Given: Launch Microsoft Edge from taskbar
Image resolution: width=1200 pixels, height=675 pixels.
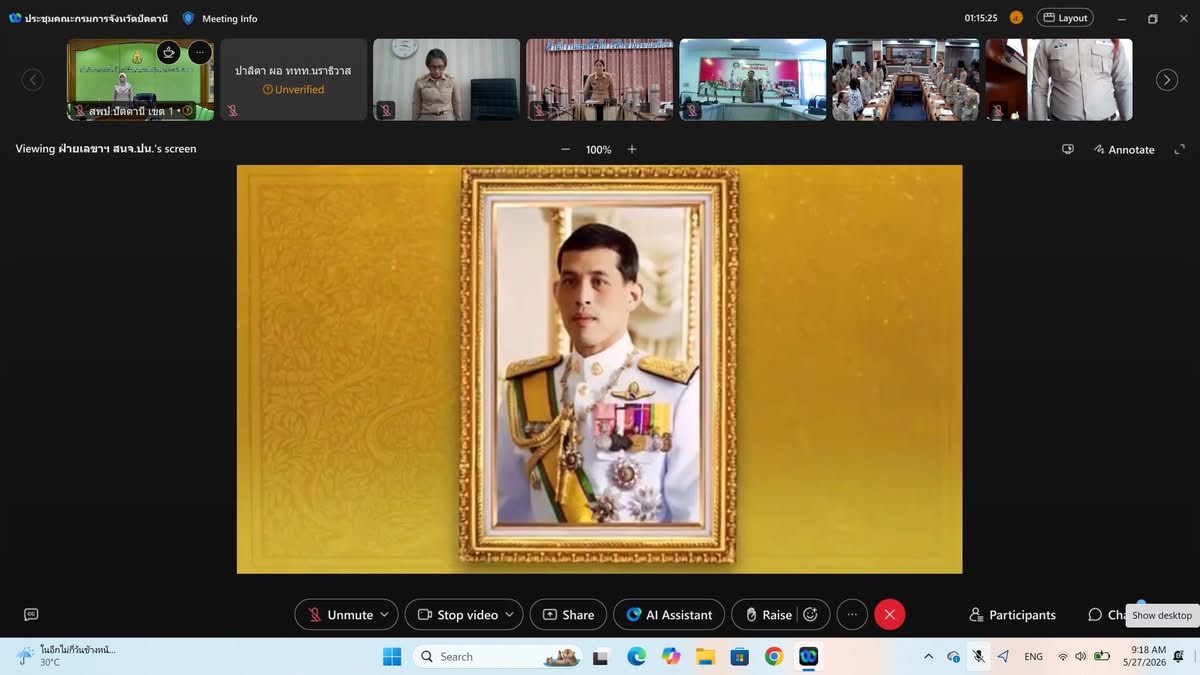Looking at the screenshot, I should tap(636, 656).
